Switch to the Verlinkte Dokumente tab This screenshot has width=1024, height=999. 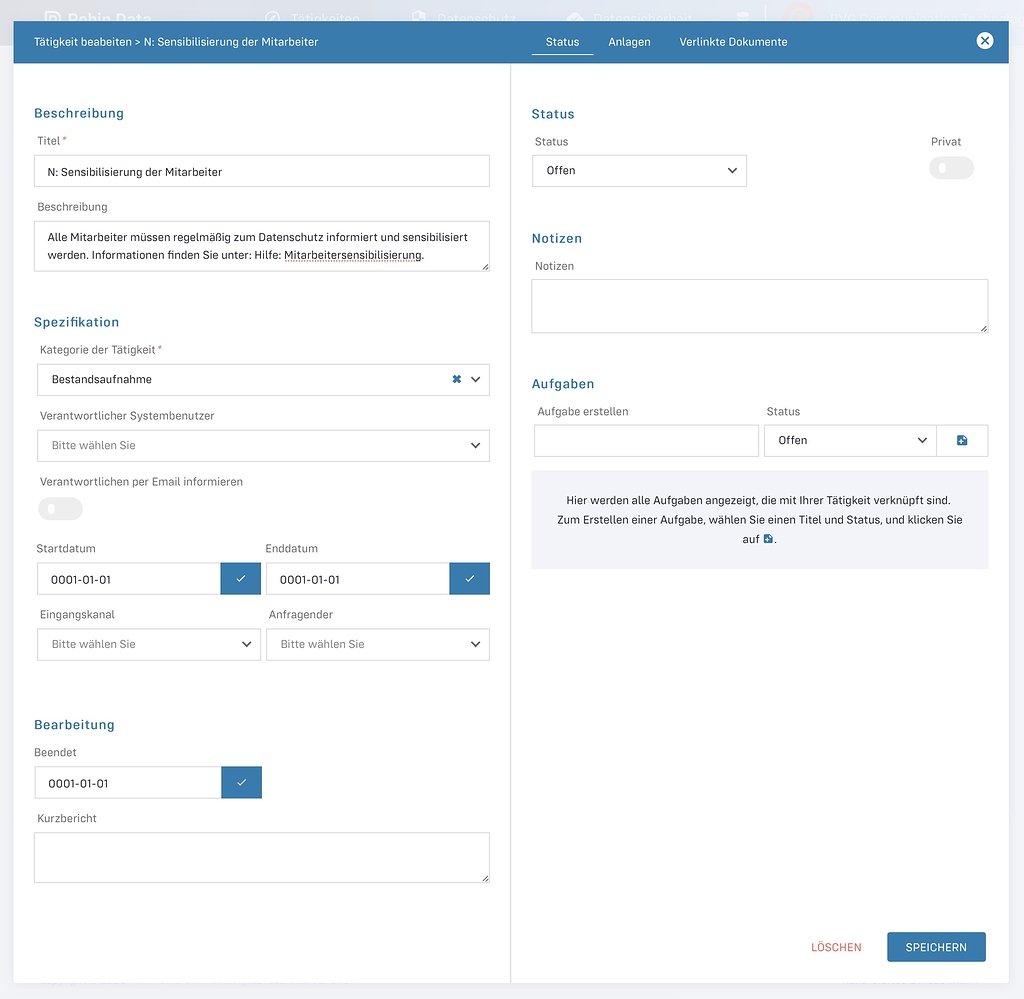click(x=733, y=42)
